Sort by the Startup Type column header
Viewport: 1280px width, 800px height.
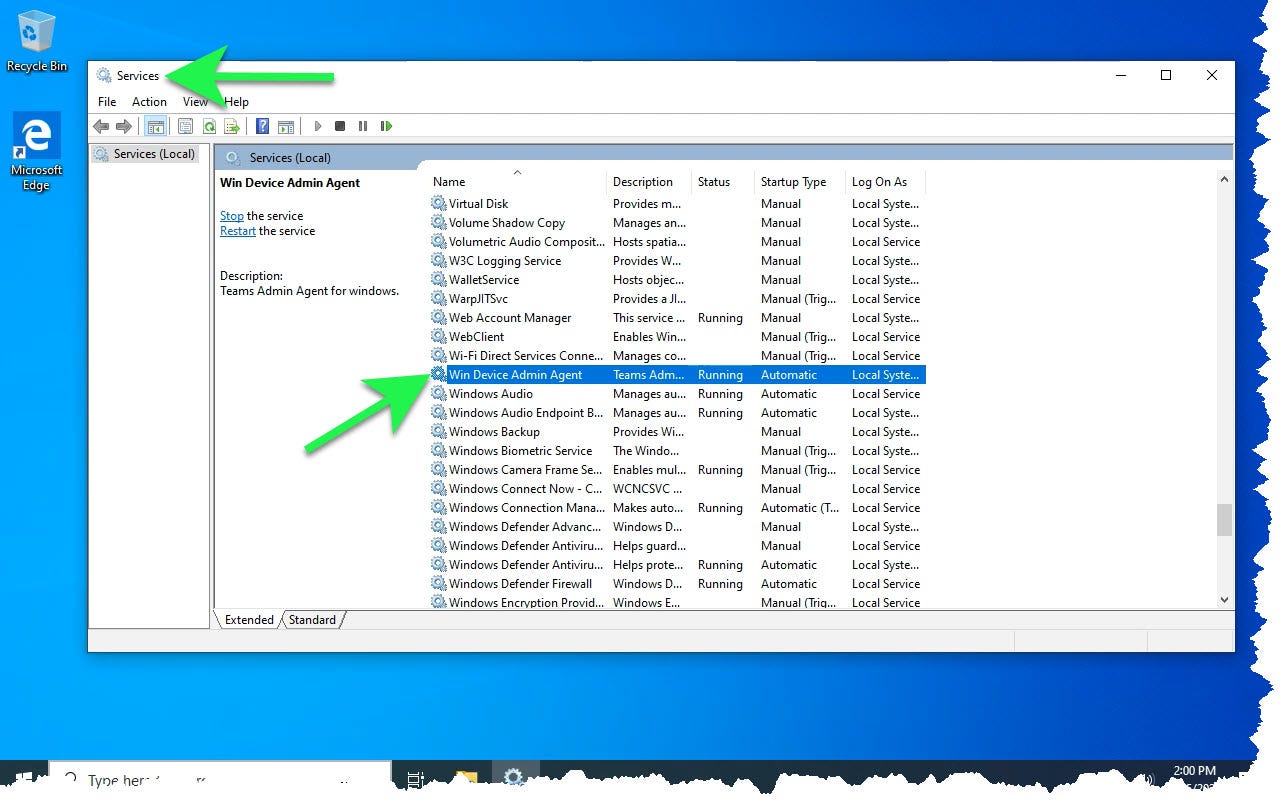(800, 182)
